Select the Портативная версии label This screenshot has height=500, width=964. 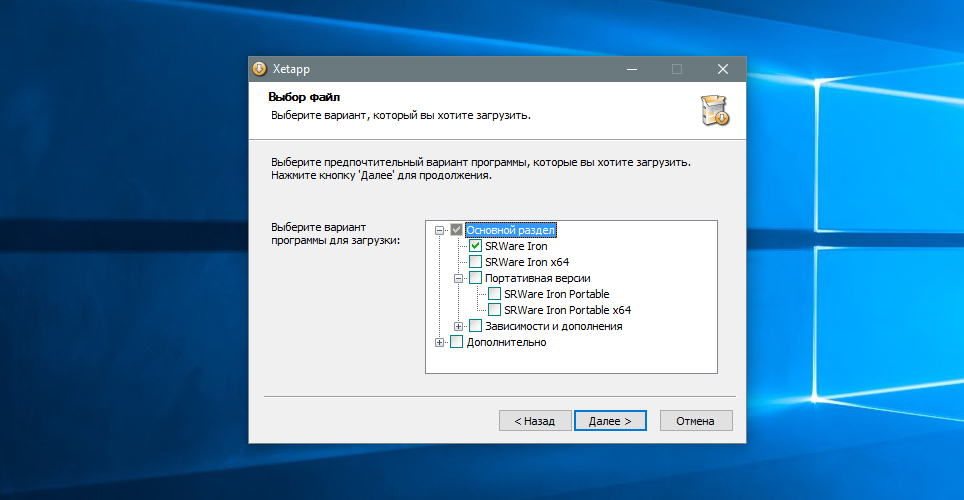(x=537, y=278)
